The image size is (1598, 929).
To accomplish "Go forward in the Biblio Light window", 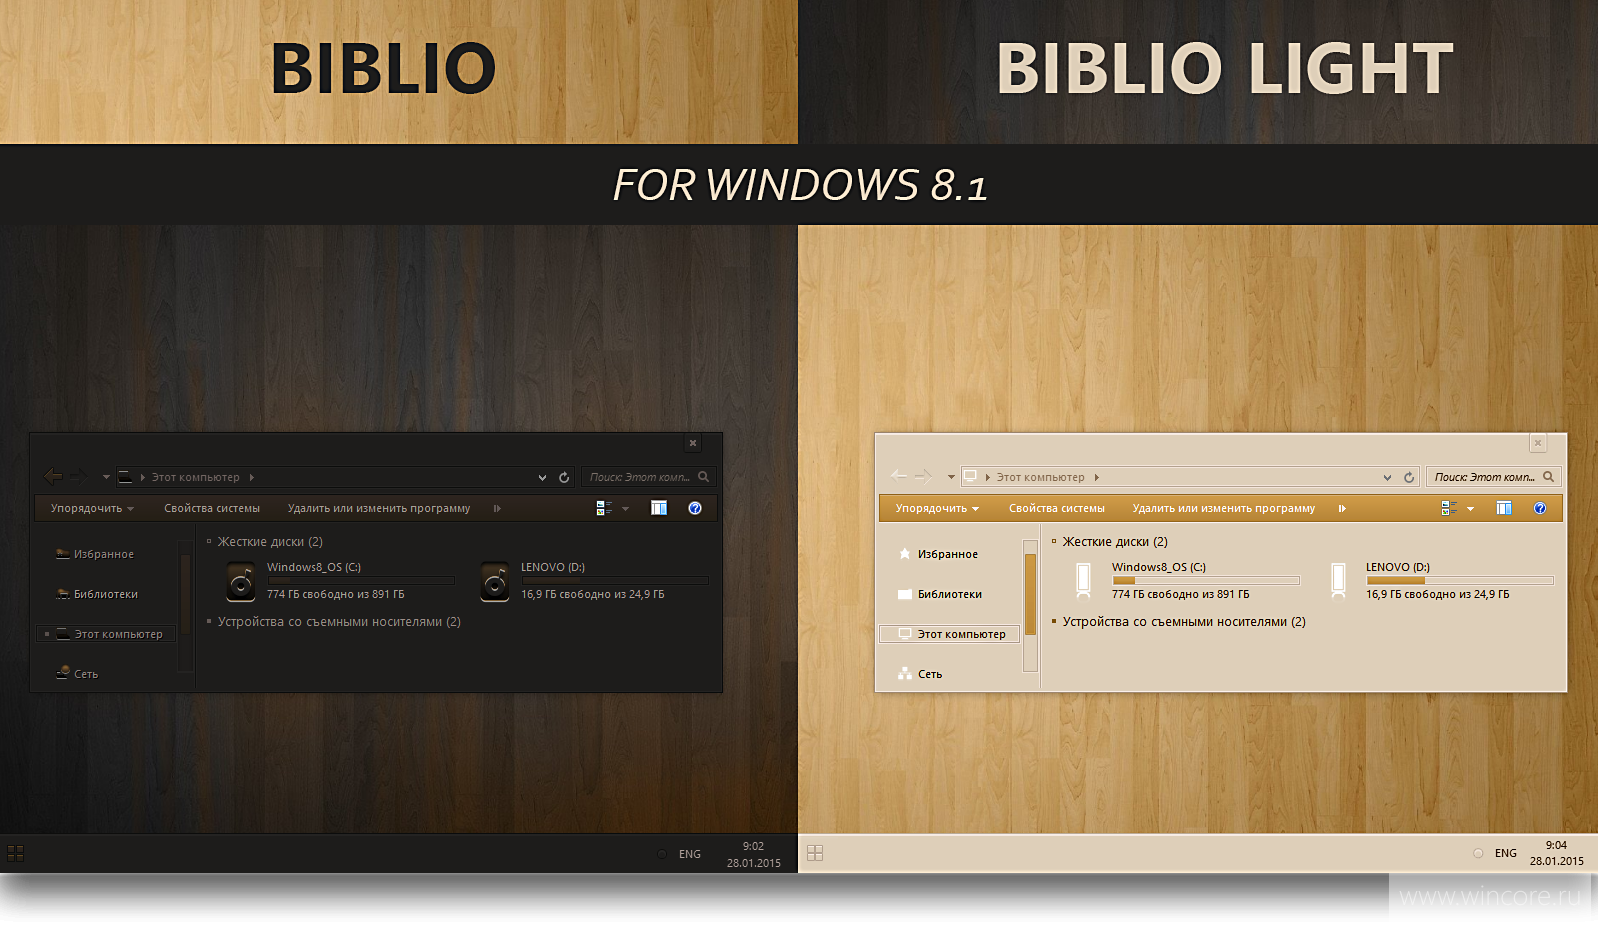I will click(924, 477).
